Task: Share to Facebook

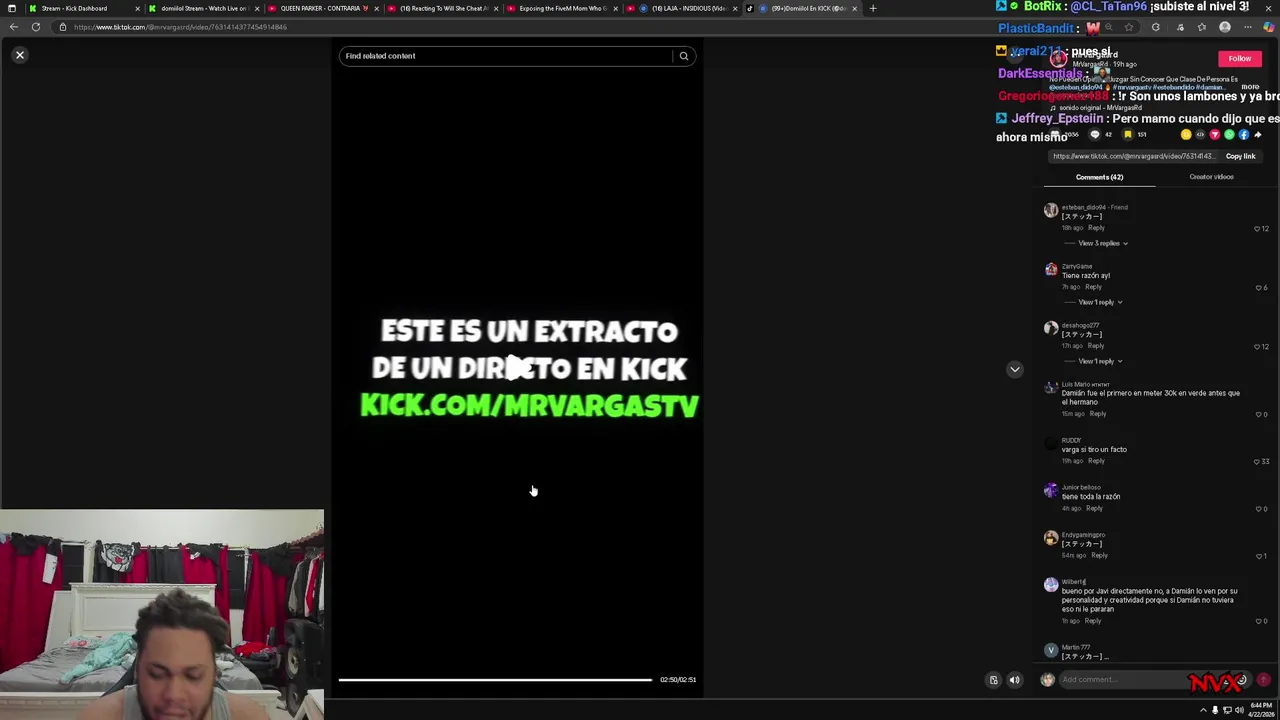Action: tap(1244, 134)
